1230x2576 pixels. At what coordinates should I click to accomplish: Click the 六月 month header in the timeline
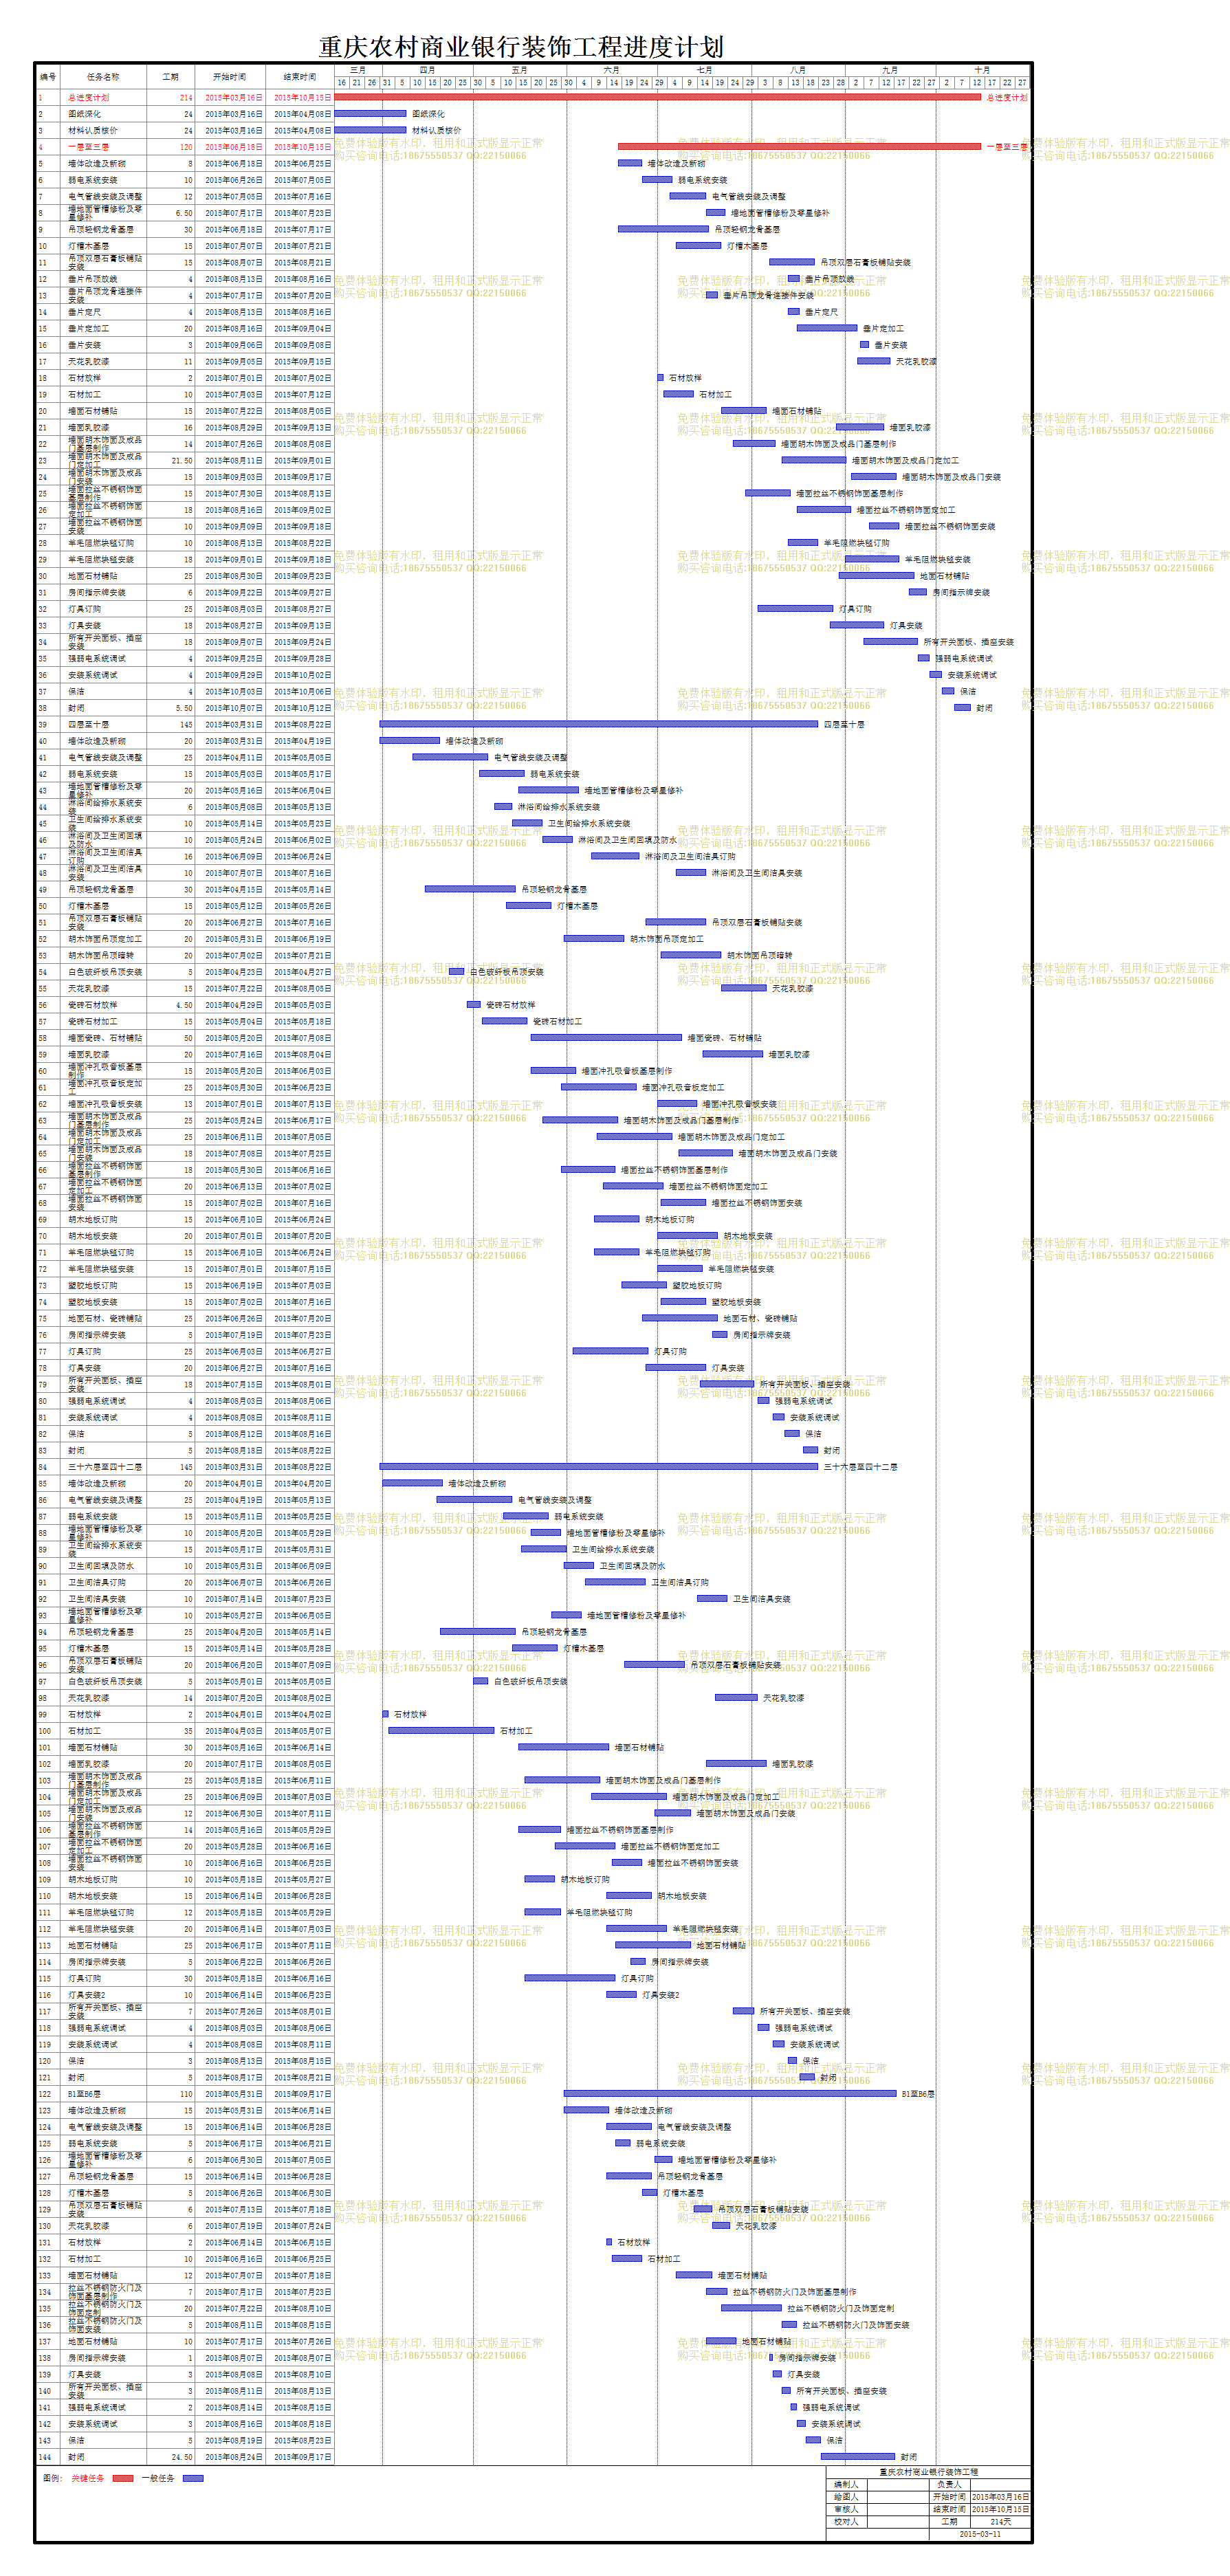[x=612, y=70]
